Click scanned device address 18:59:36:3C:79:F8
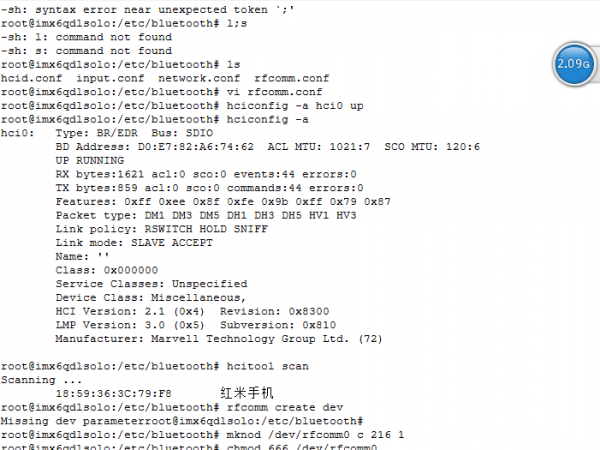 tap(113, 394)
